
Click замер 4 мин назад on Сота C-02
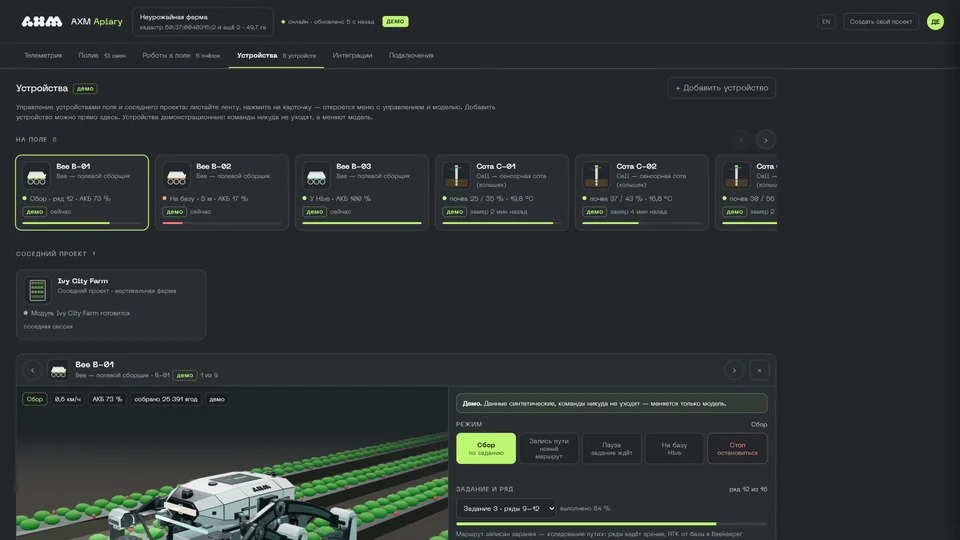click(x=639, y=212)
